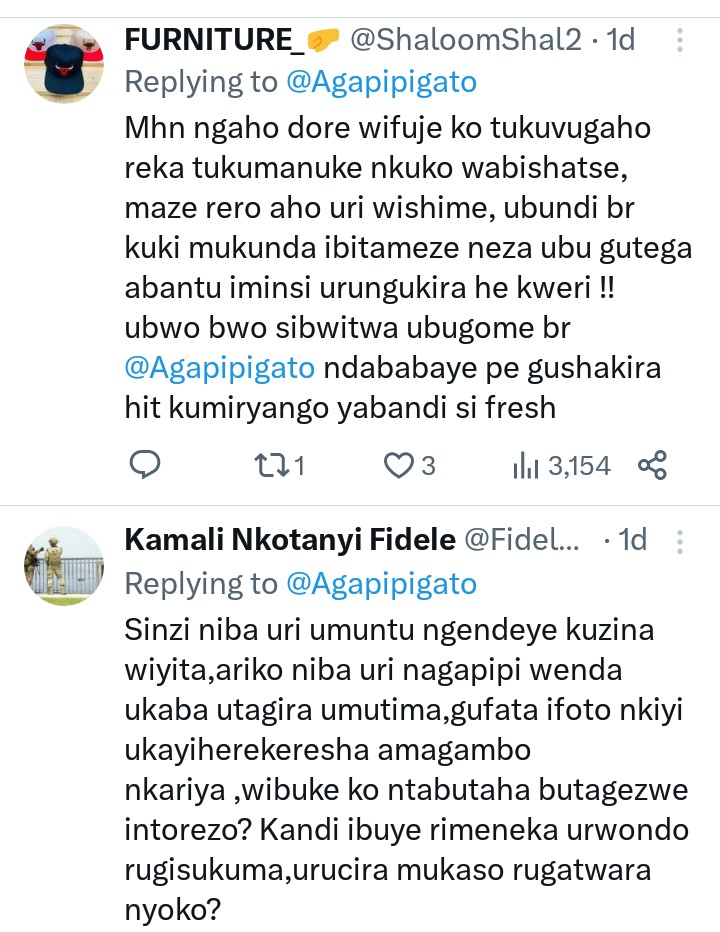The image size is (720, 932).
Task: Go to Kamali Nkotanyi Fidele's profile name
Action: [x=289, y=541]
